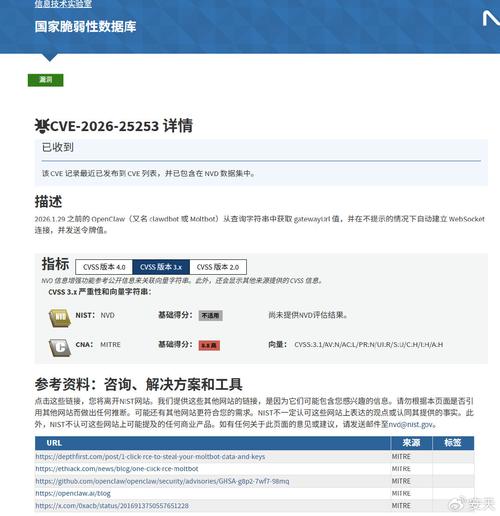The height and width of the screenshot is (516, 500).
Task: Open the ethiack.com one-click-rce-moltbot link
Action: [117, 469]
